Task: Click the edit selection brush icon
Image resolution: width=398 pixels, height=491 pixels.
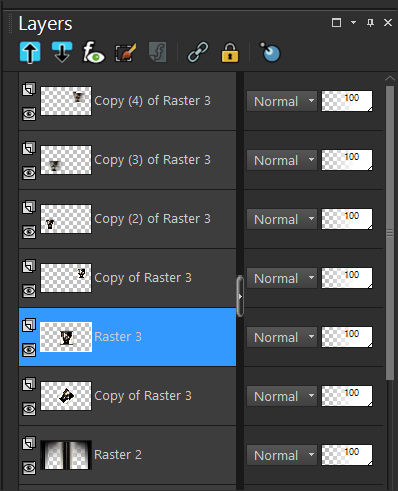Action: click(x=126, y=52)
